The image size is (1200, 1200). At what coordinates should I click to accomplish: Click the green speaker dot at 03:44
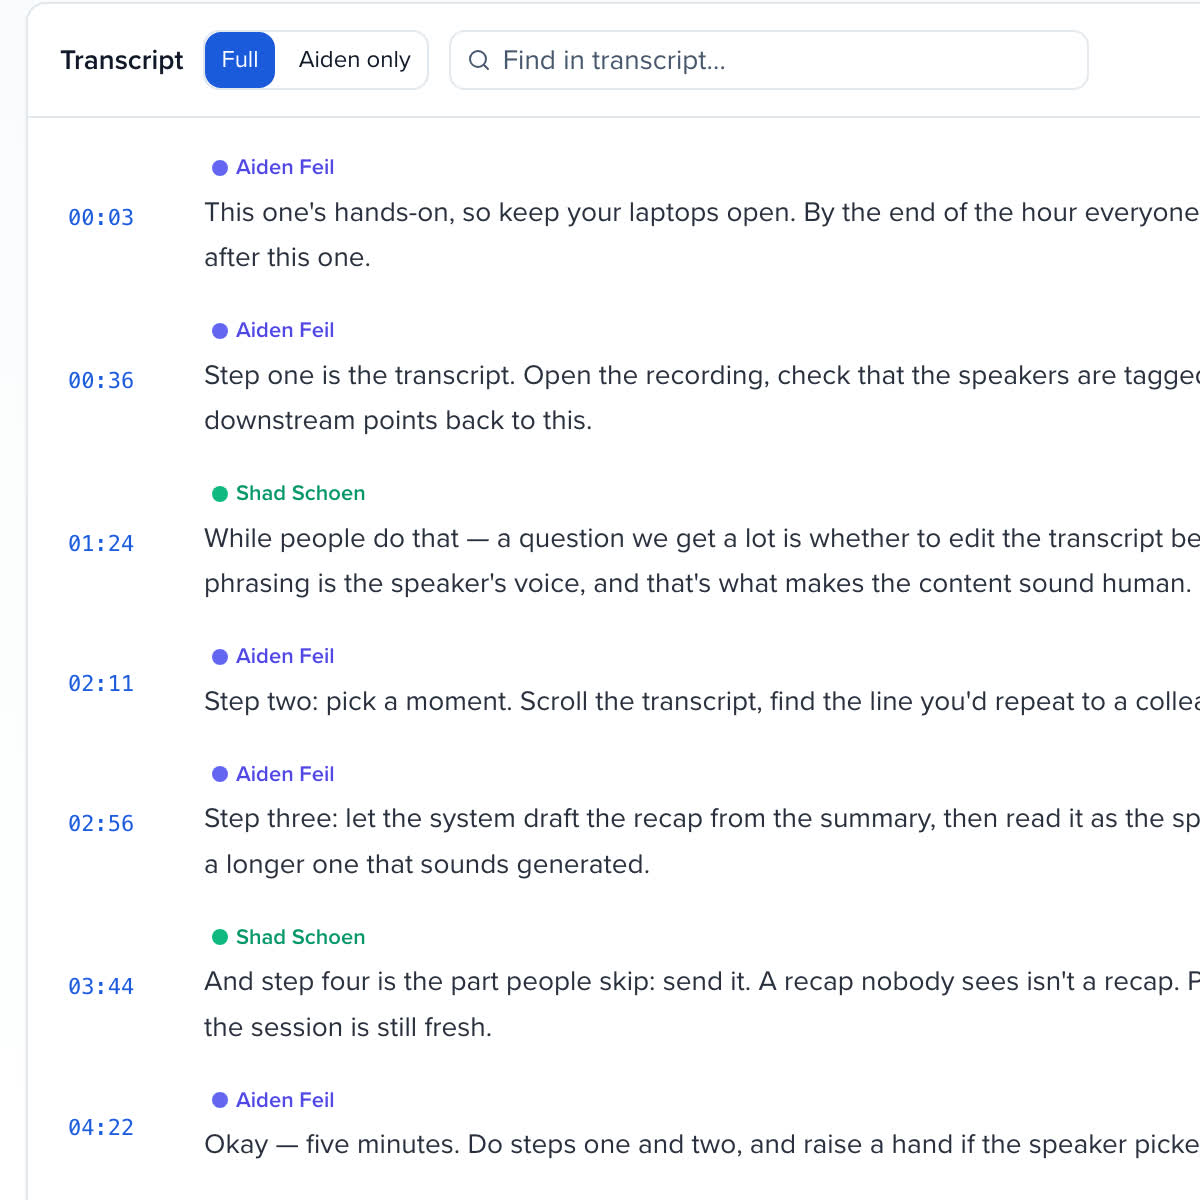[220, 938]
